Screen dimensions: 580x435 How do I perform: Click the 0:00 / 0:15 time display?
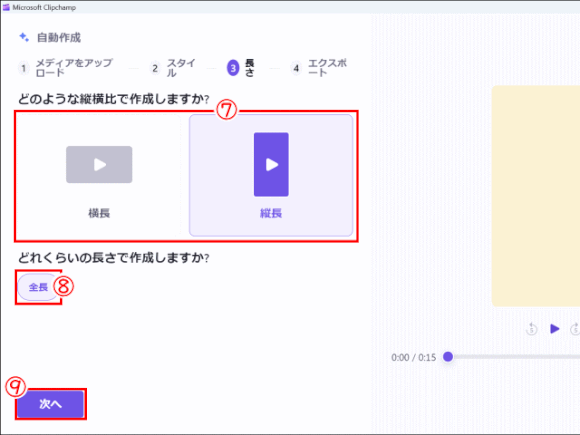pos(414,357)
